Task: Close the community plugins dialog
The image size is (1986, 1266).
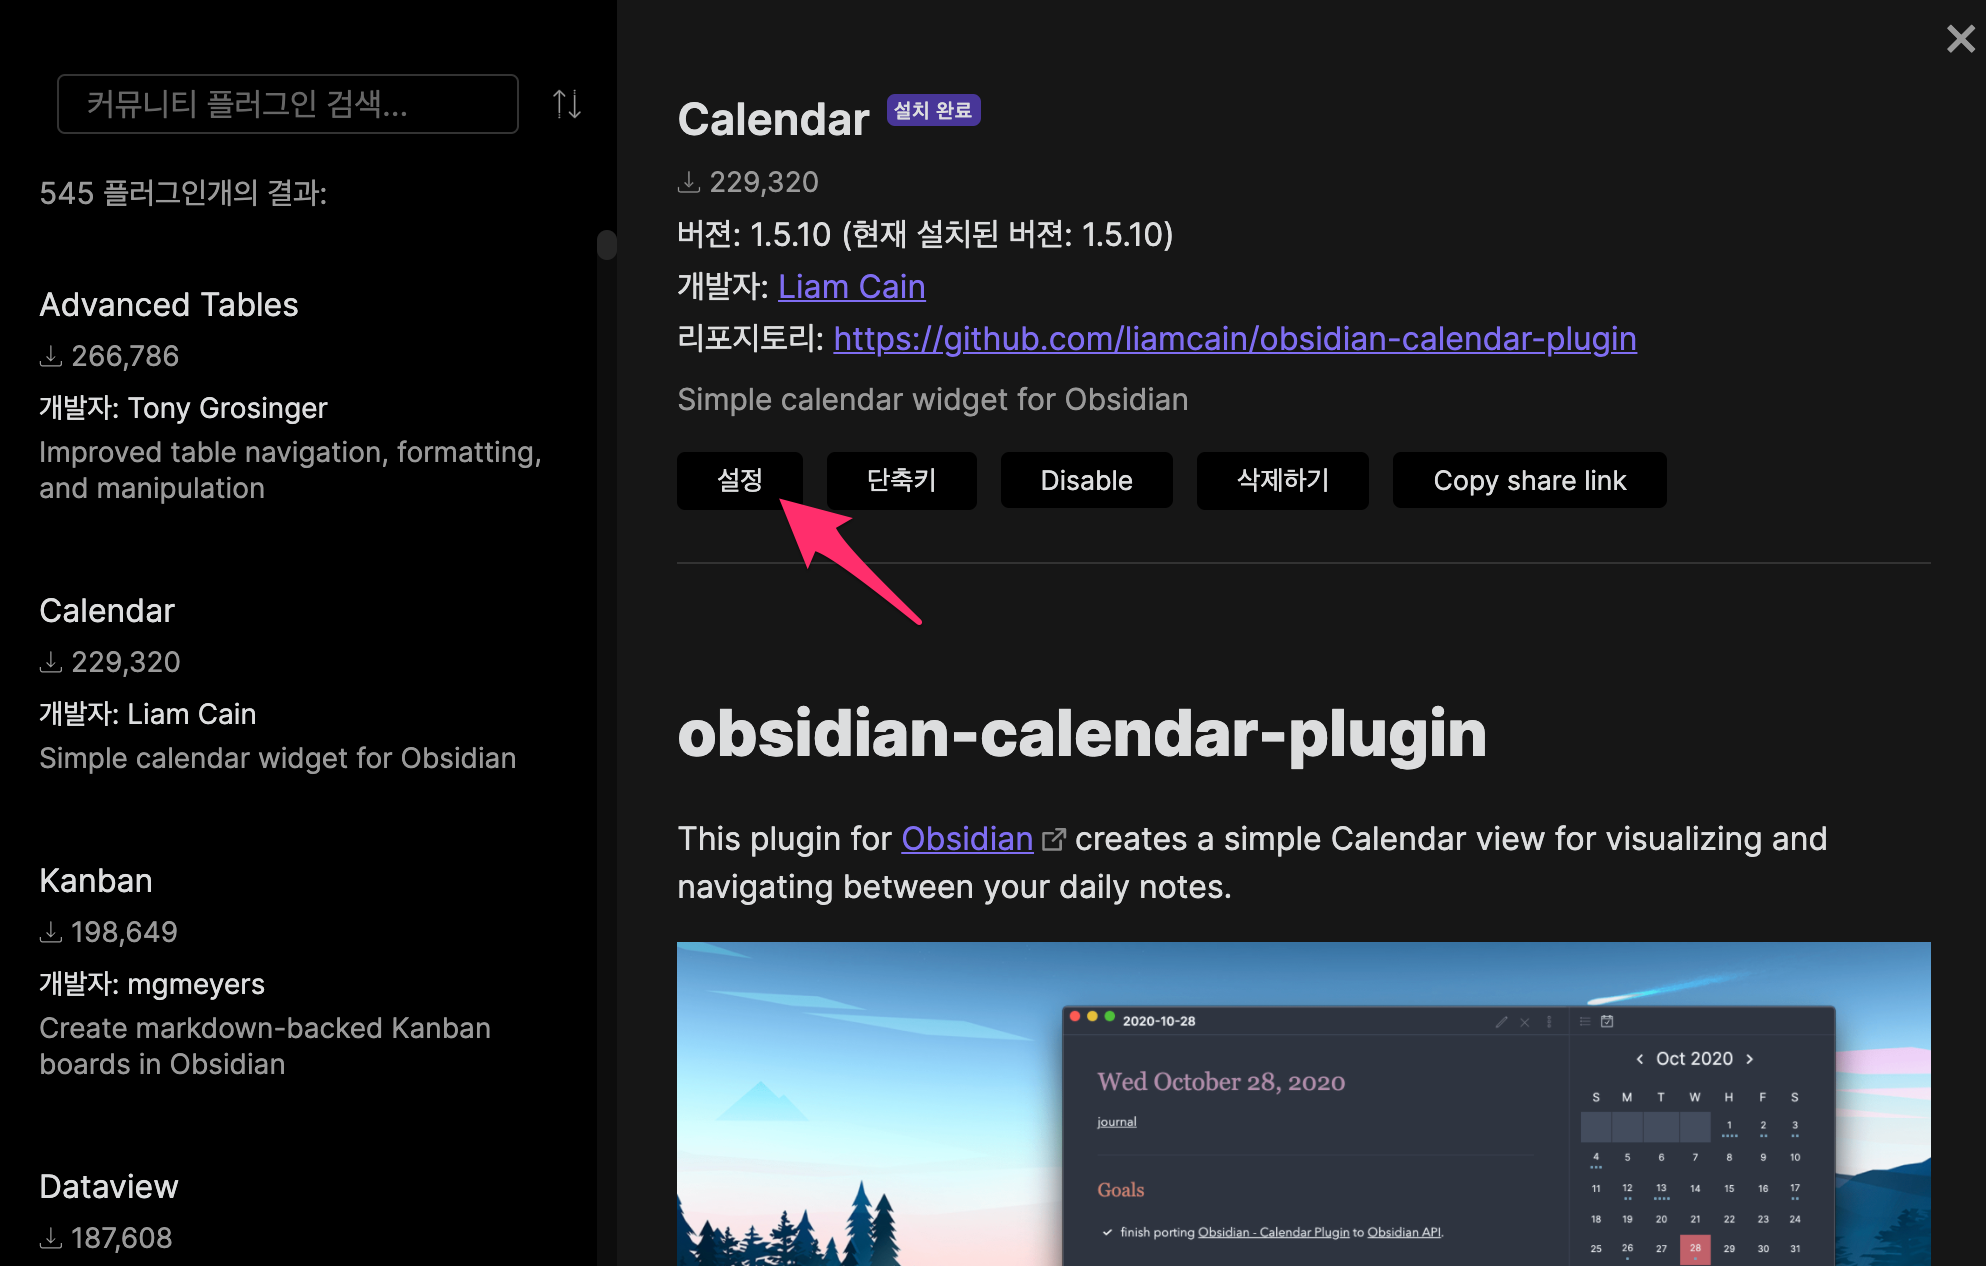Action: click(x=1960, y=39)
